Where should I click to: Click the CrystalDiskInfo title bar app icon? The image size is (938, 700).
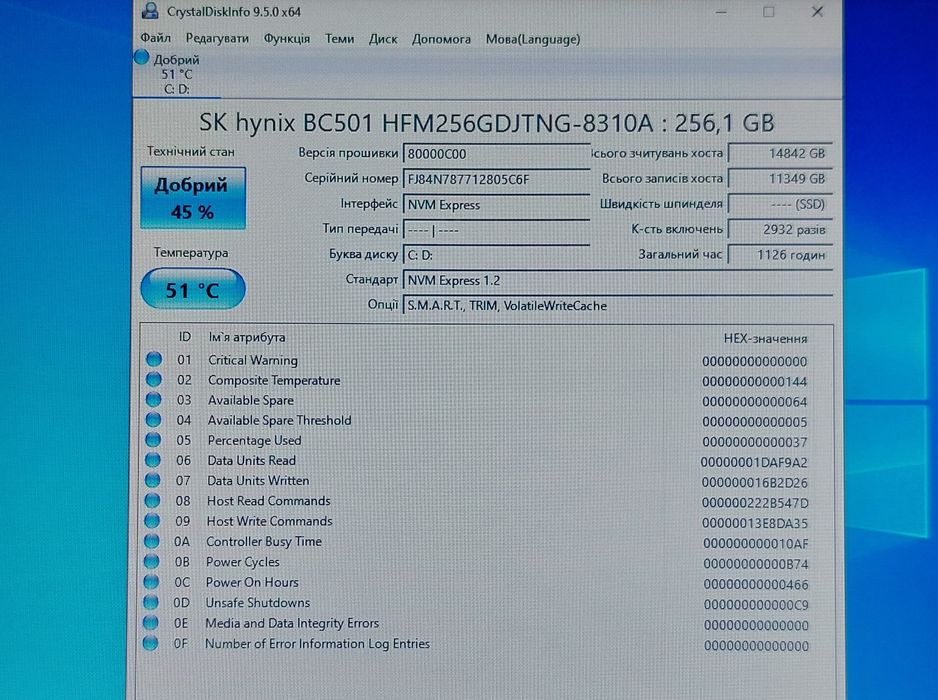click(150, 10)
